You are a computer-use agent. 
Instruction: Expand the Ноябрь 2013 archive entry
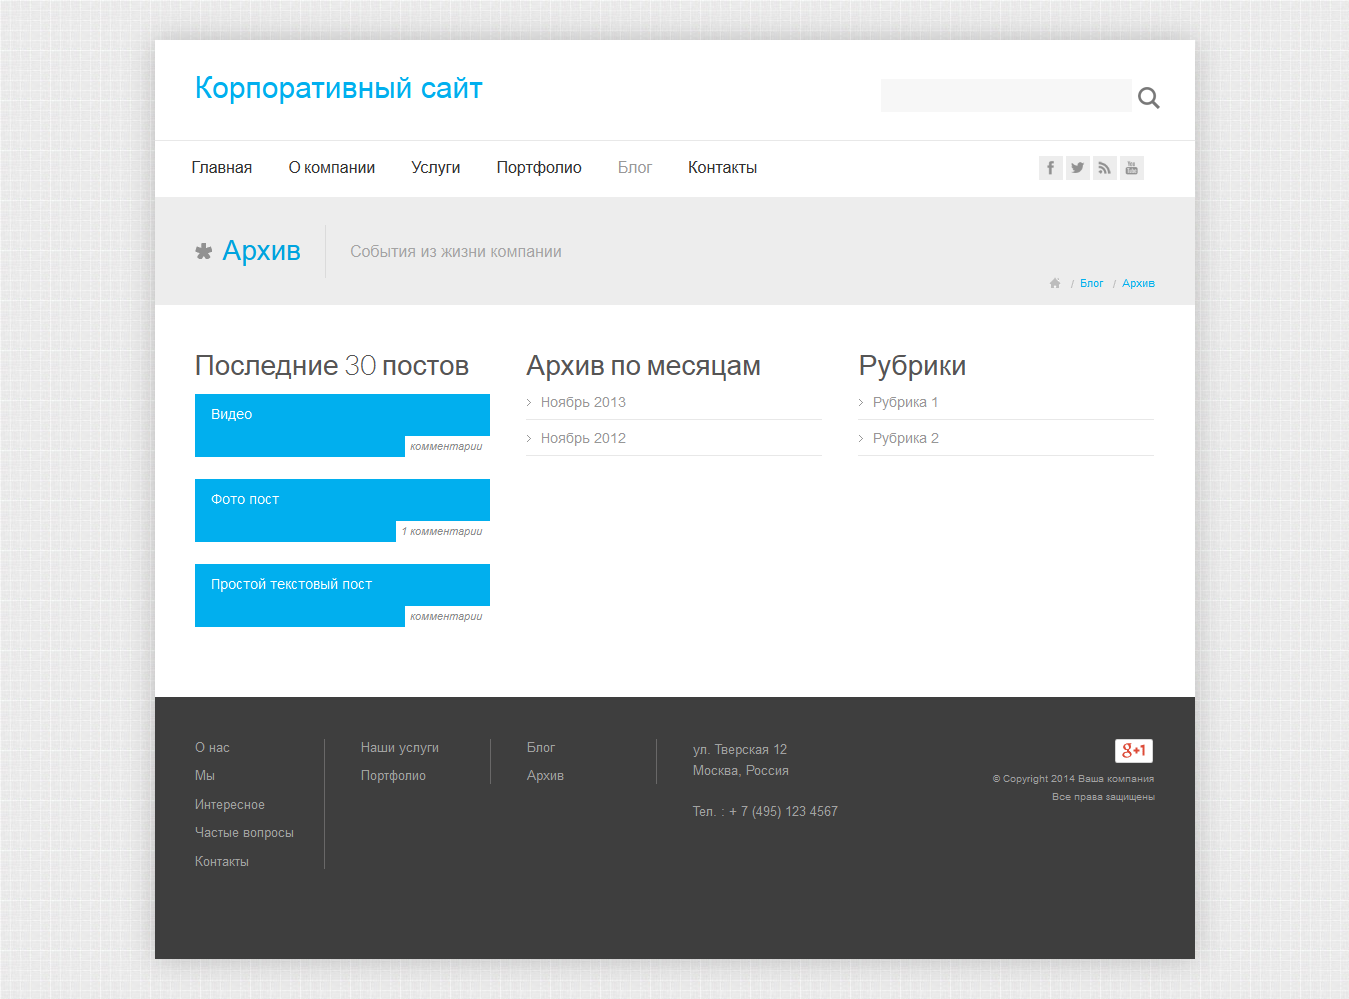[x=583, y=402]
